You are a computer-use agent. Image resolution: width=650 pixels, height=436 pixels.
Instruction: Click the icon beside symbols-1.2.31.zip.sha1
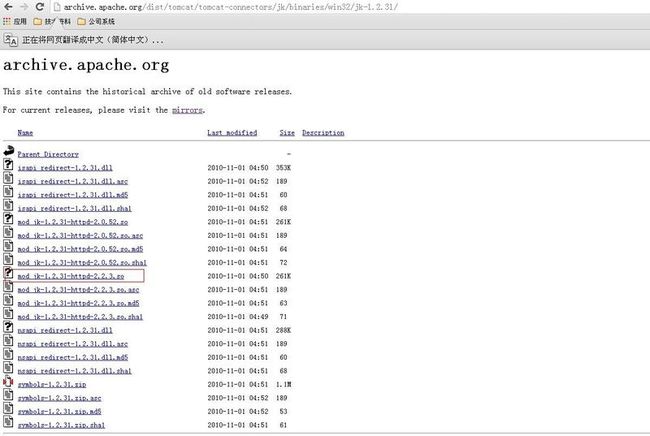8,421
